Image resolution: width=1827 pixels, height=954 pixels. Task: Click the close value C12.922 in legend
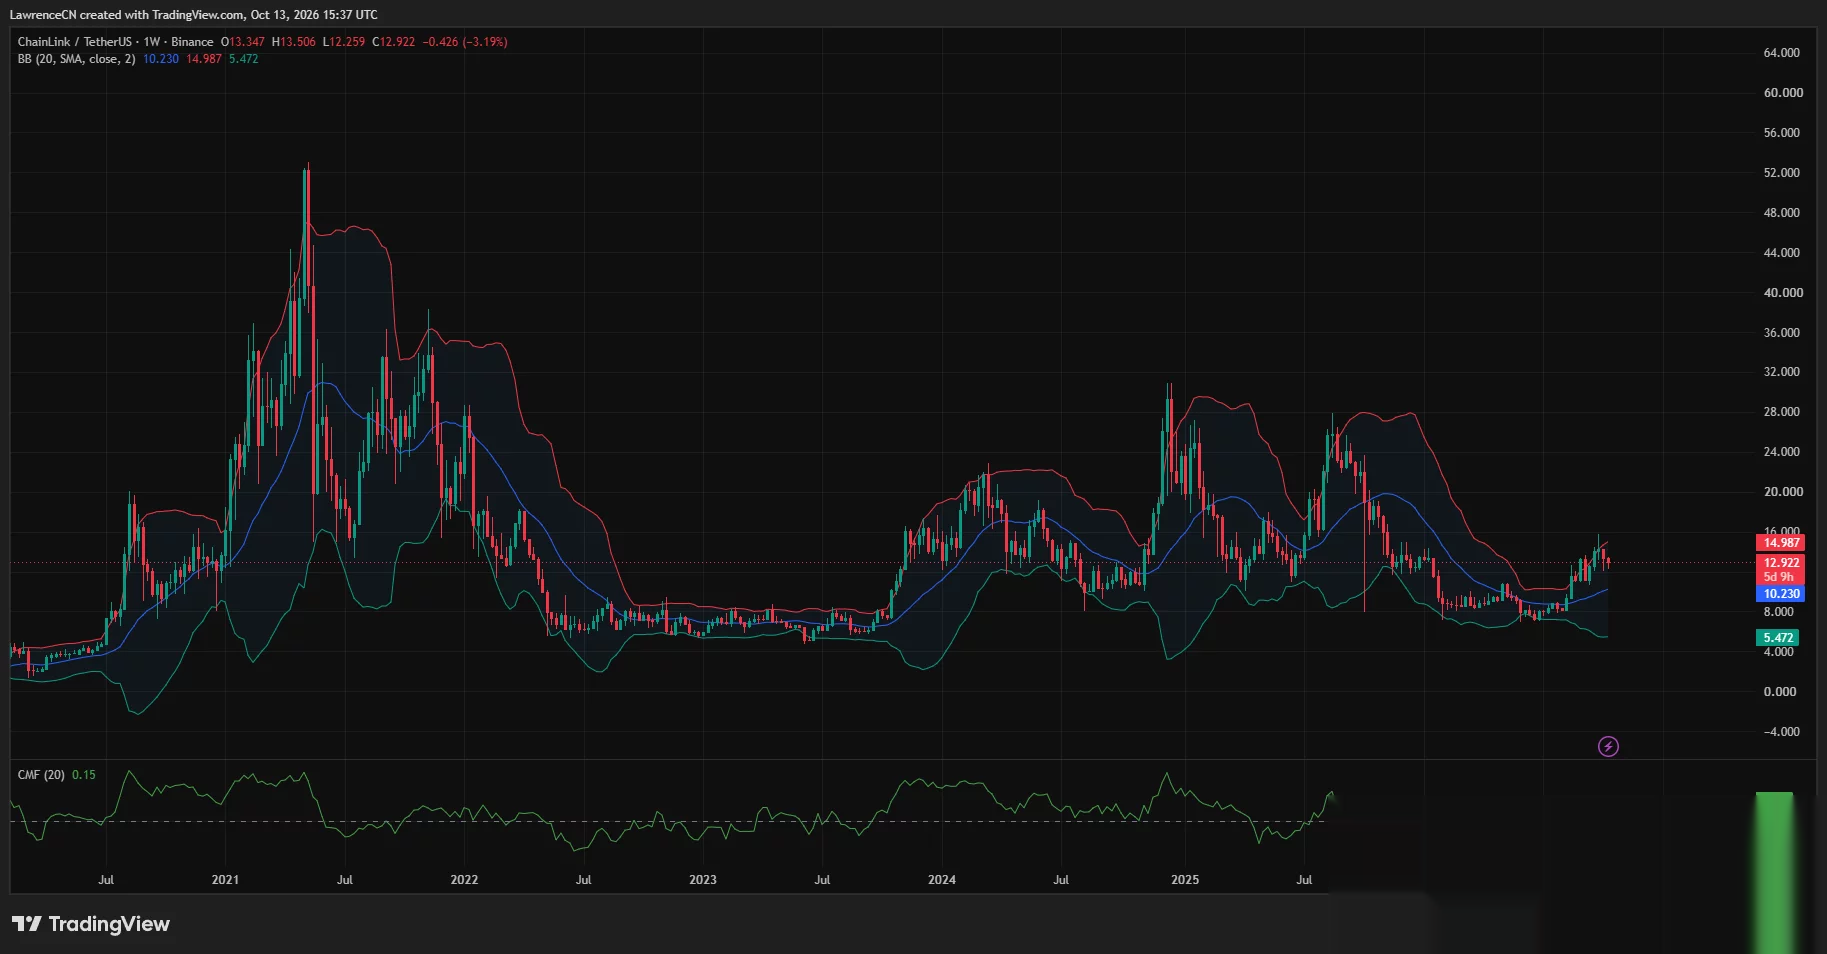[393, 42]
